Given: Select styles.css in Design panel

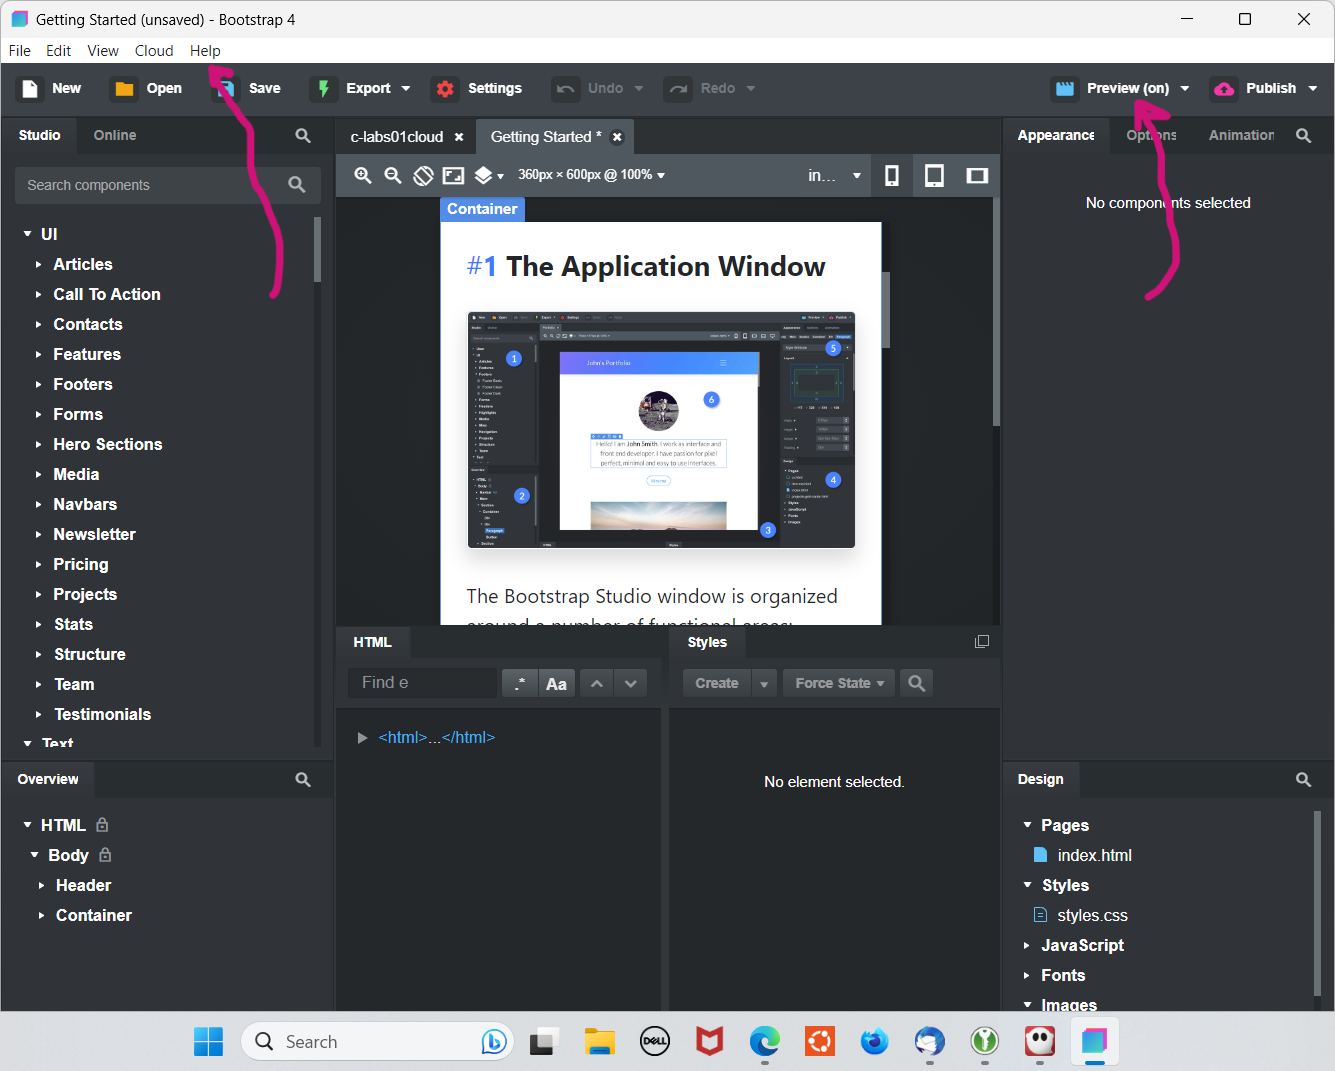Looking at the screenshot, I should (x=1092, y=916).
